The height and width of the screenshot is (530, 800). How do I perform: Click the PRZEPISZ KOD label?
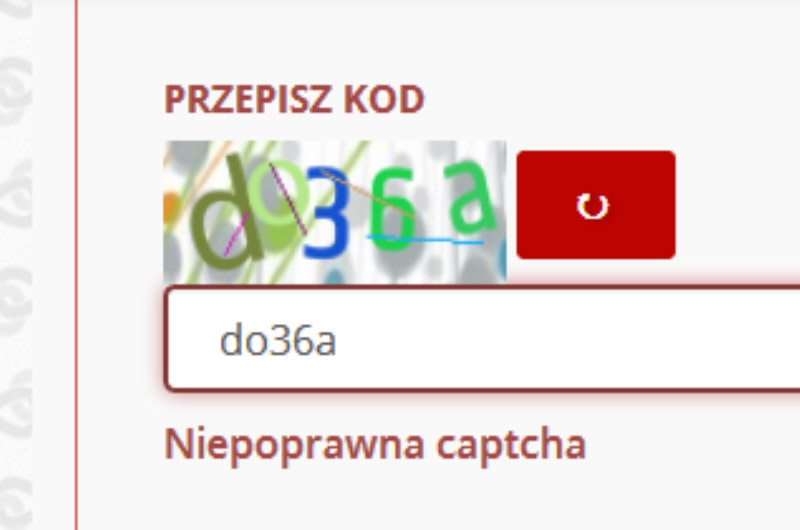(x=294, y=99)
